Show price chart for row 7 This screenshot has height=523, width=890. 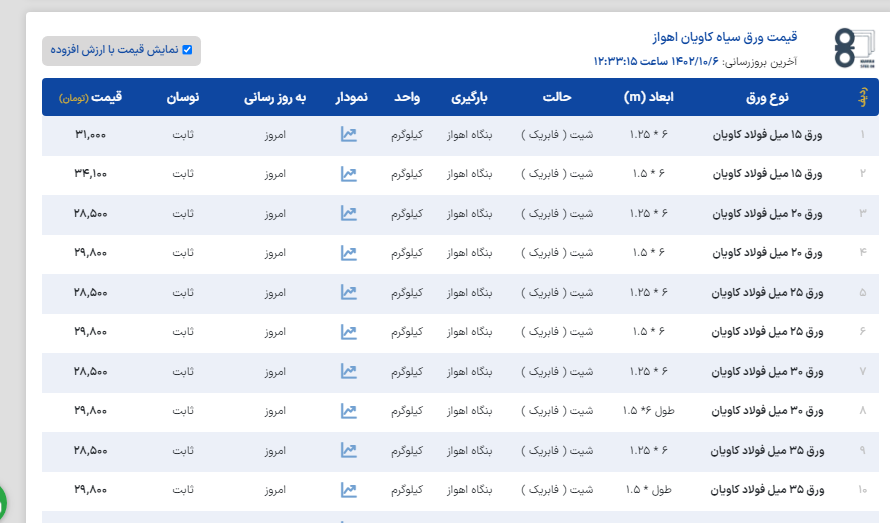tap(348, 371)
